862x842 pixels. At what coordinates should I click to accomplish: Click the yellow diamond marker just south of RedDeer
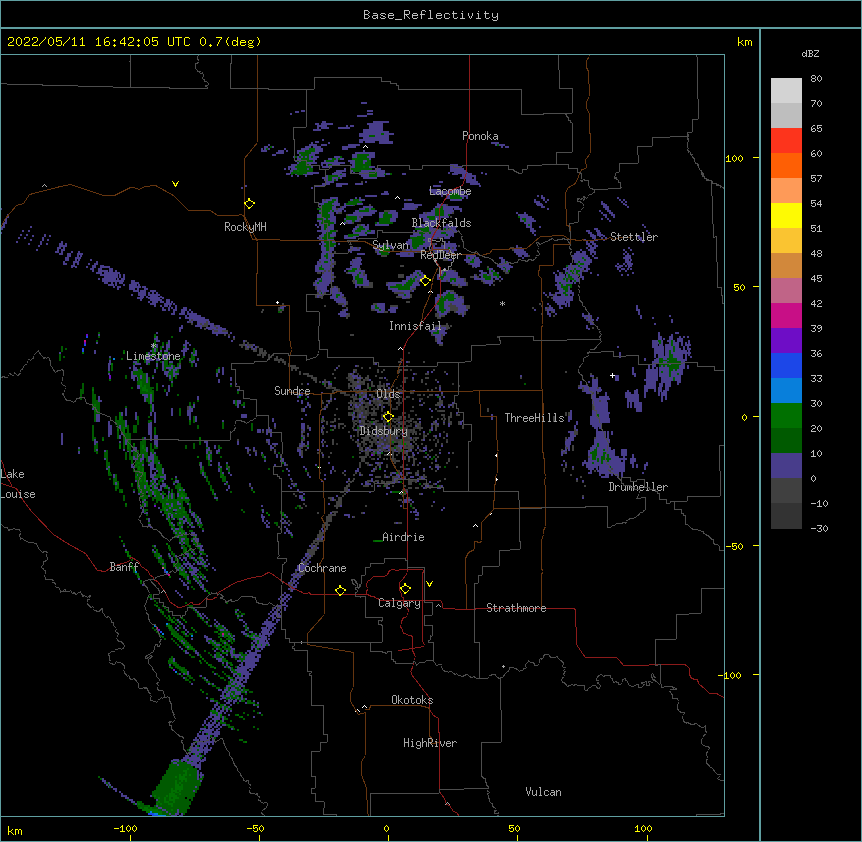pos(425,281)
